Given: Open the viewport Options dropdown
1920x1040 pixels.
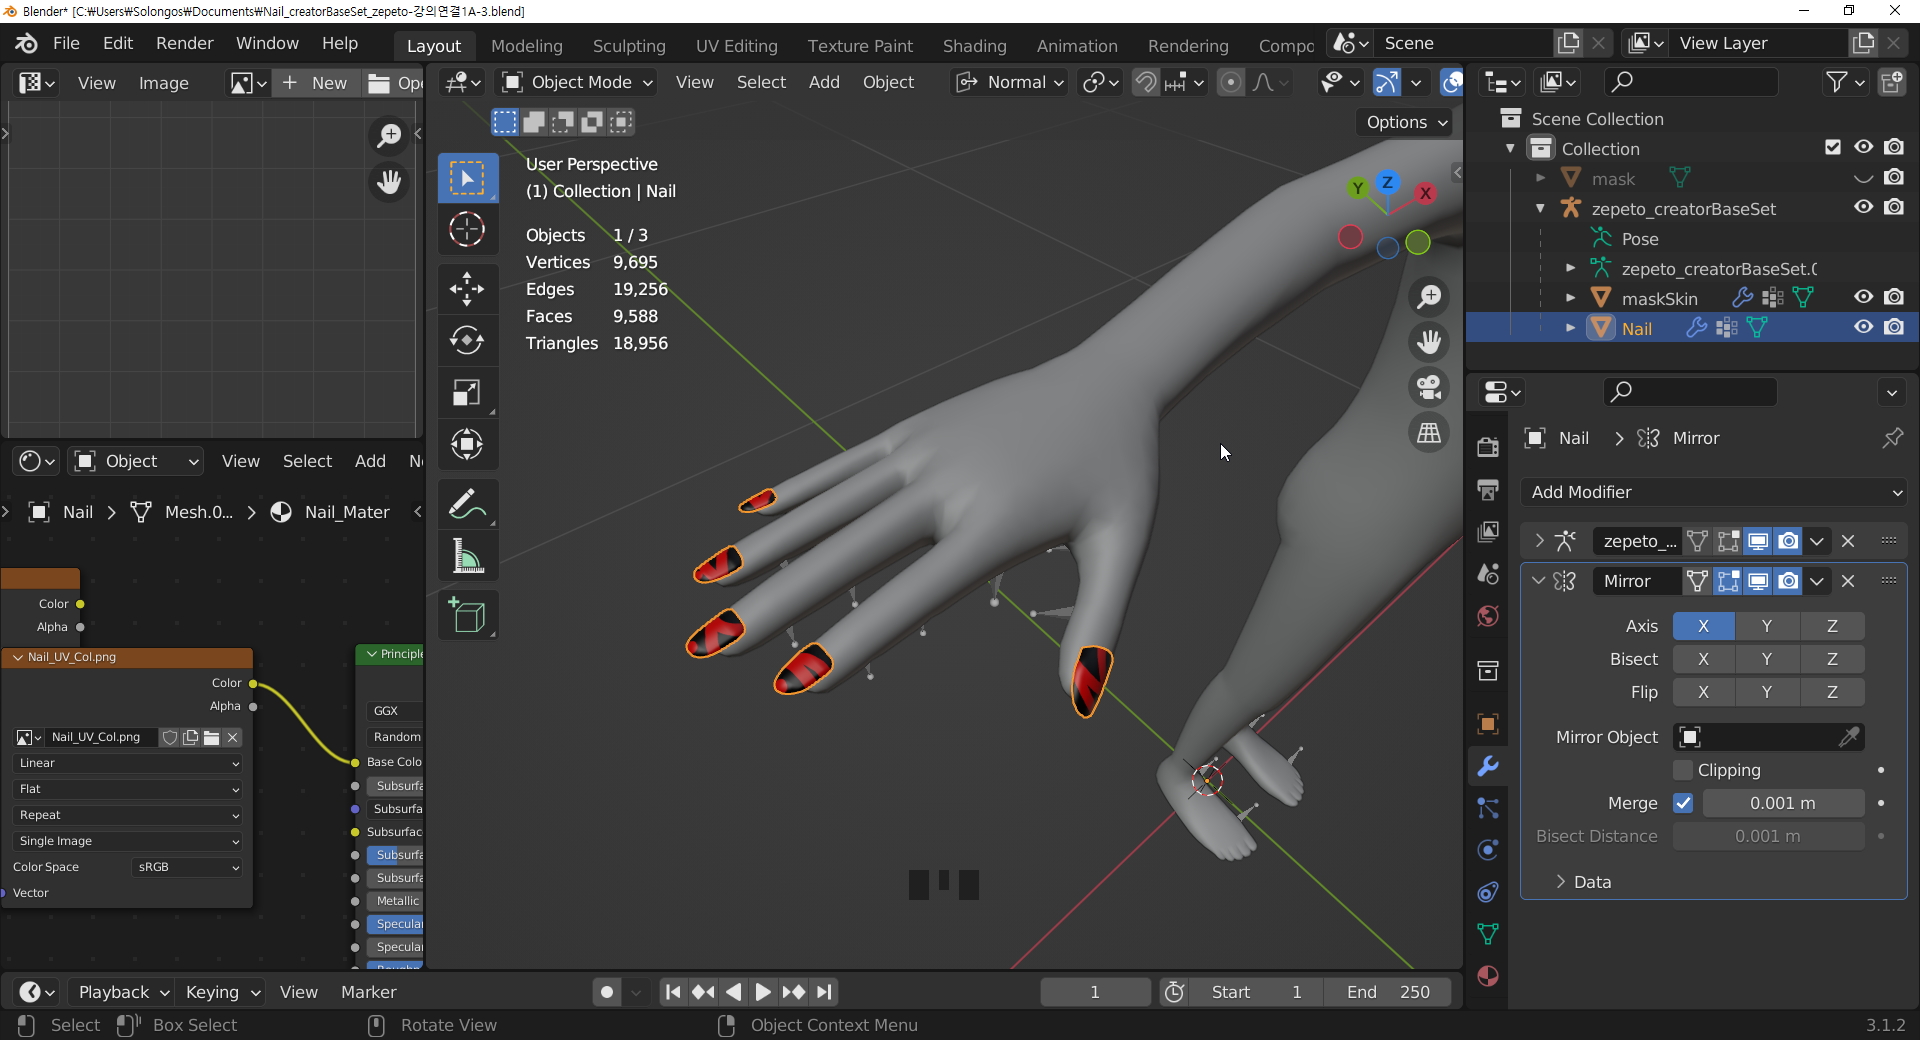Looking at the screenshot, I should (x=1407, y=122).
